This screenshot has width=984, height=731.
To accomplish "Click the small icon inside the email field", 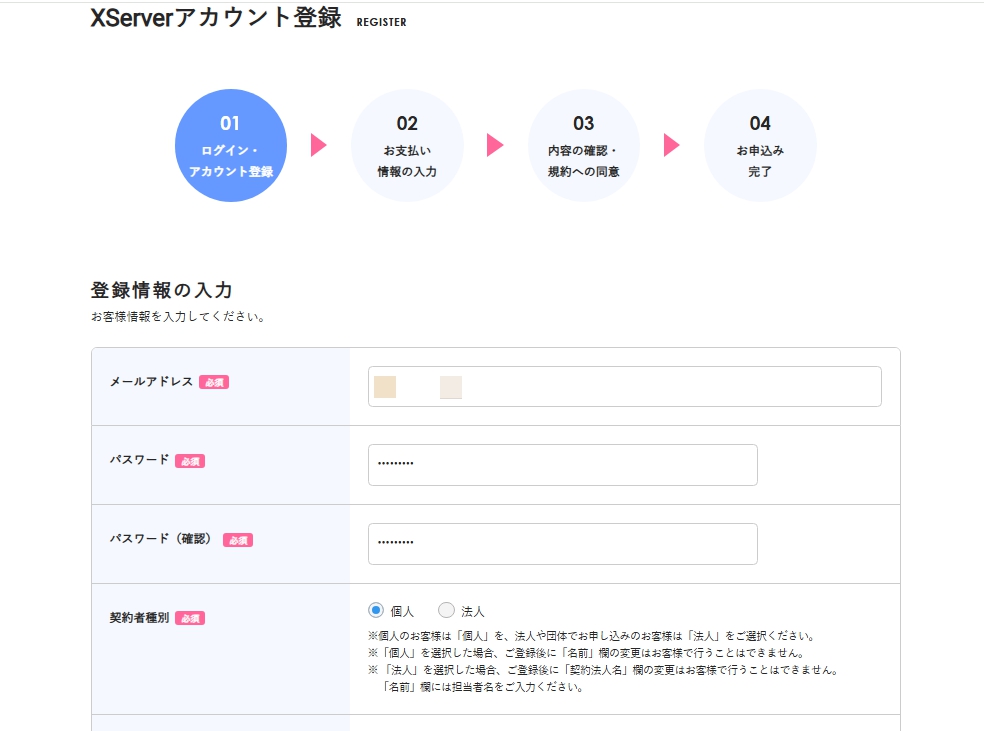I will [385, 387].
